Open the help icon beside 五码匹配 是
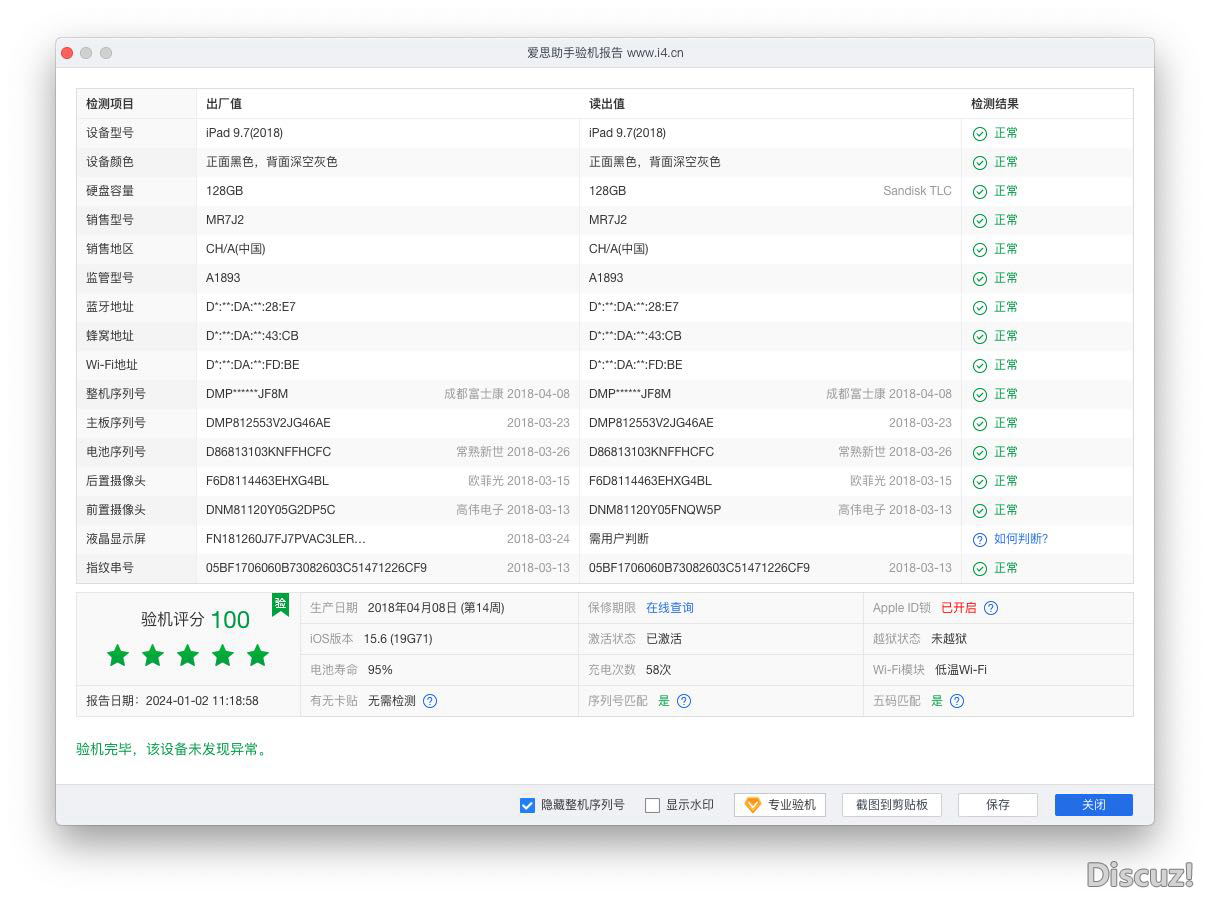This screenshot has width=1210, height=899. click(x=957, y=701)
